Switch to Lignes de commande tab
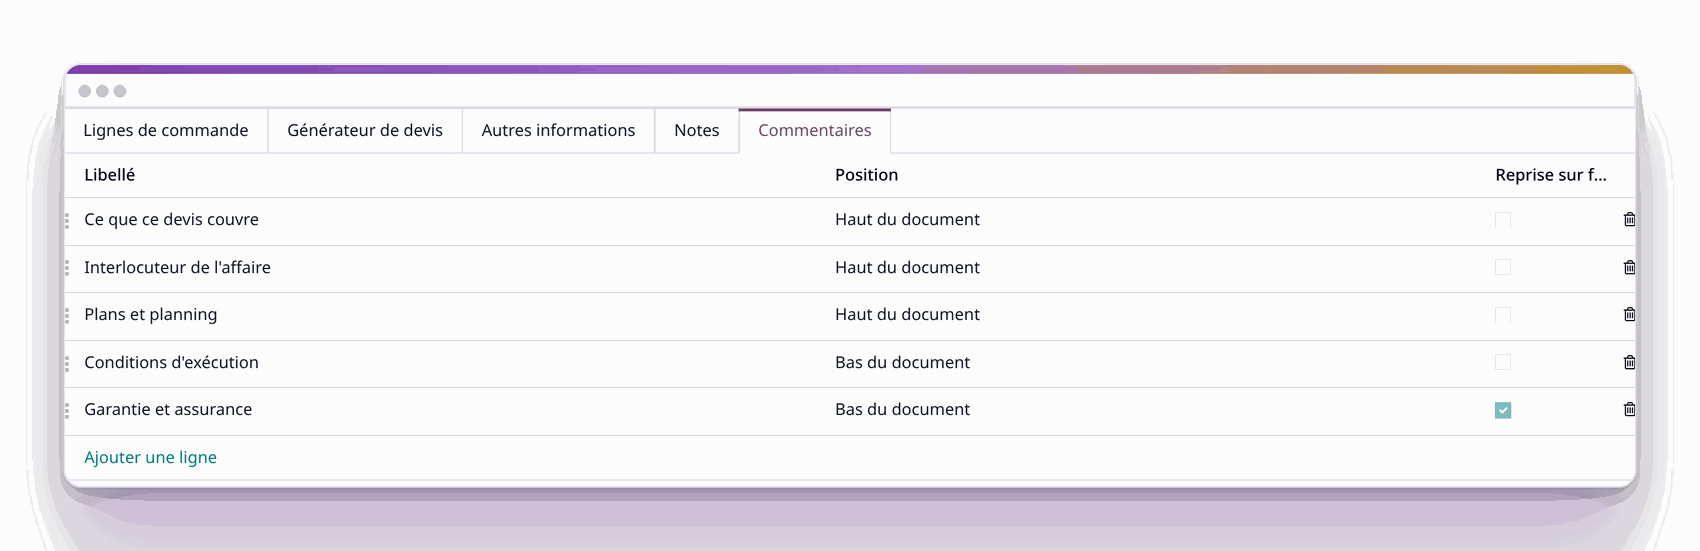The image size is (1700, 551). click(x=166, y=131)
